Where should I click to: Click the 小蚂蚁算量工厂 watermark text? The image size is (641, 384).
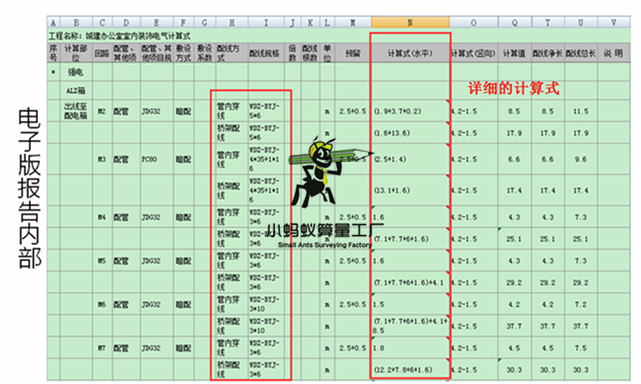click(x=325, y=231)
